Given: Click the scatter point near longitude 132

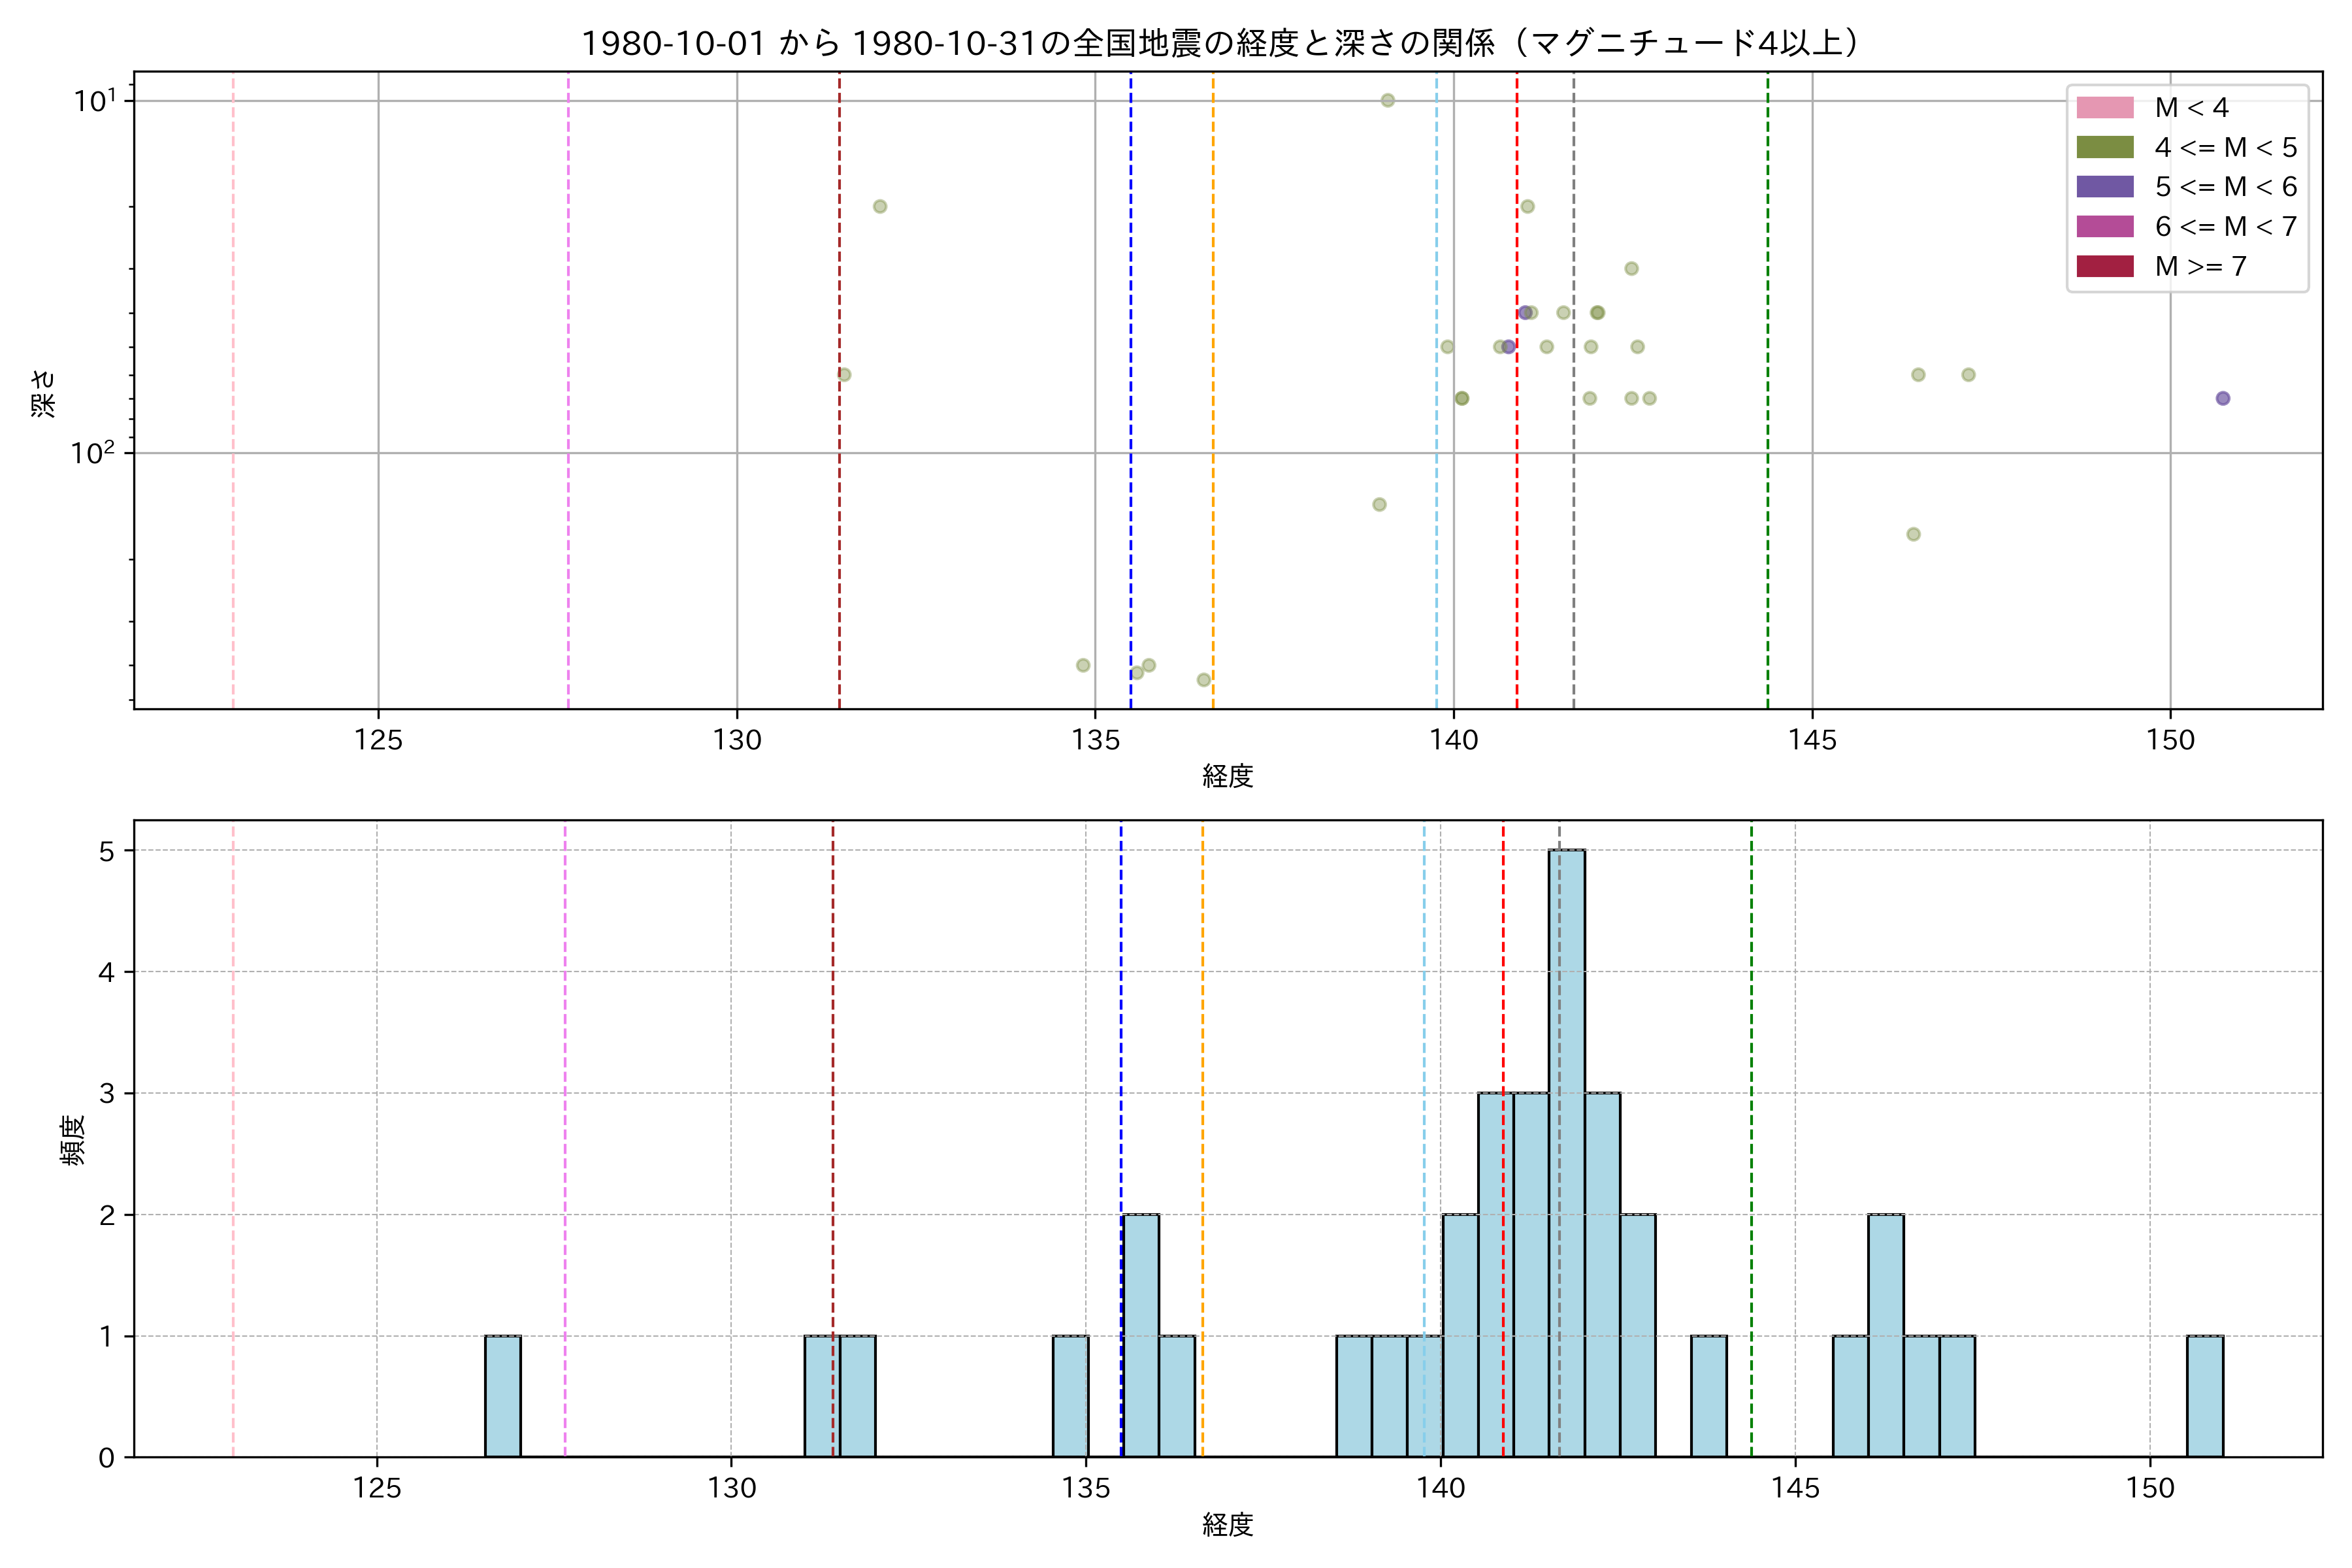Looking at the screenshot, I should tap(879, 206).
